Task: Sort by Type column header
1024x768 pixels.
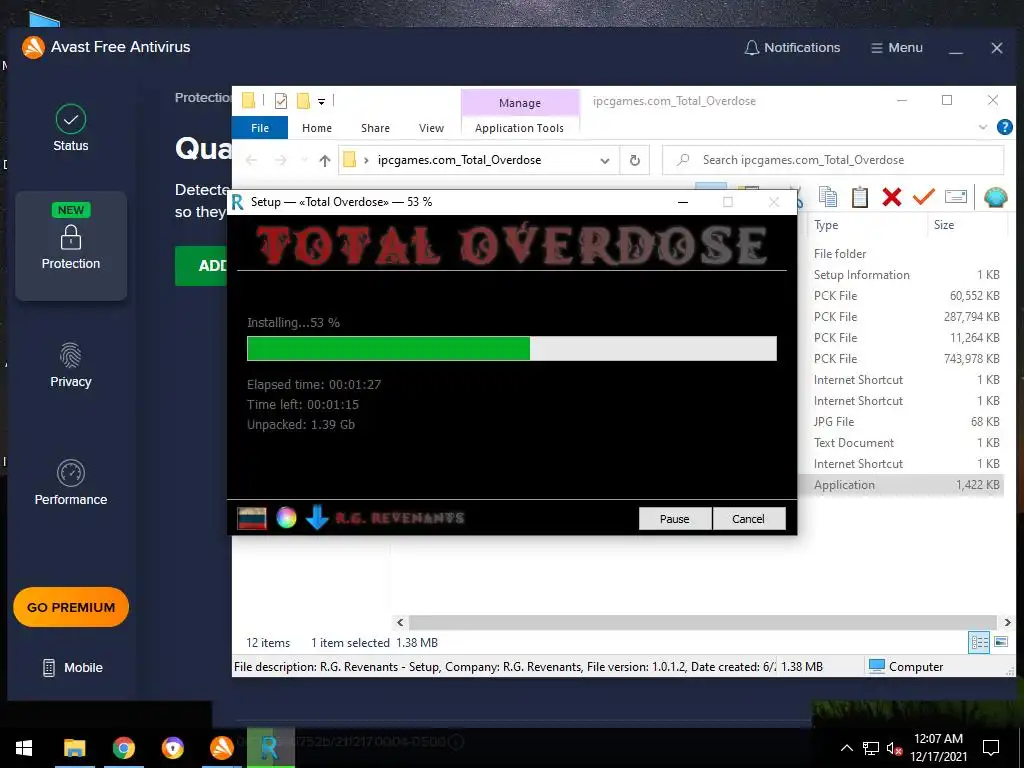Action: (867, 225)
